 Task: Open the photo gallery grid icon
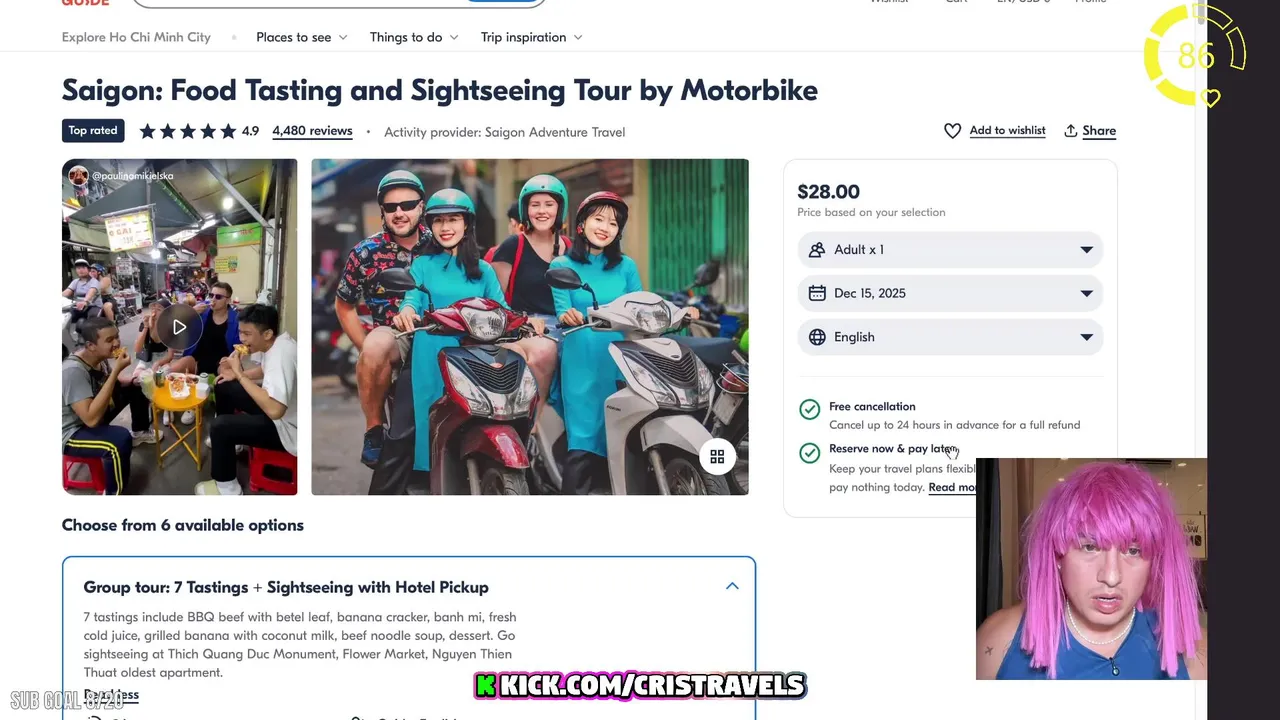coord(717,457)
